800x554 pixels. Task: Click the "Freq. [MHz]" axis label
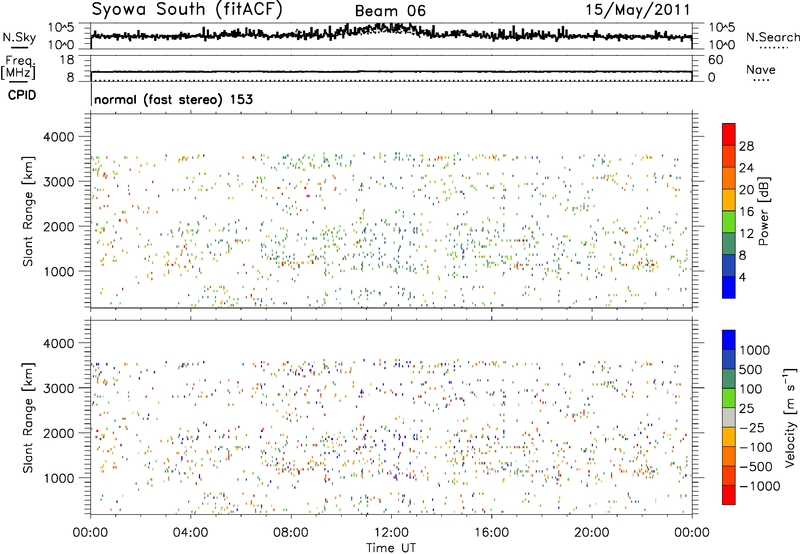[18, 67]
